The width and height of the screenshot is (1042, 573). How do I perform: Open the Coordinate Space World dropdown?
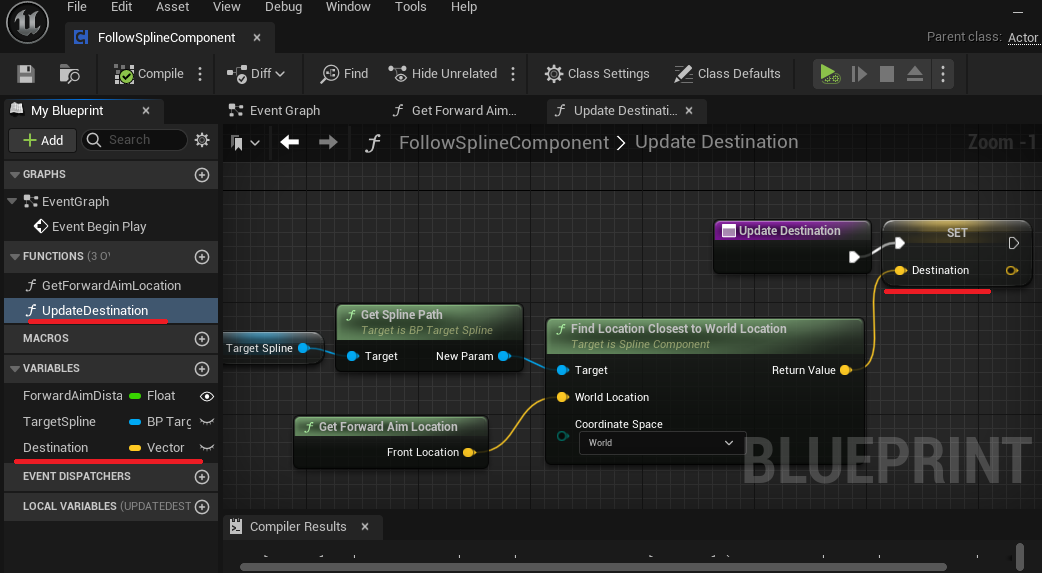point(663,443)
